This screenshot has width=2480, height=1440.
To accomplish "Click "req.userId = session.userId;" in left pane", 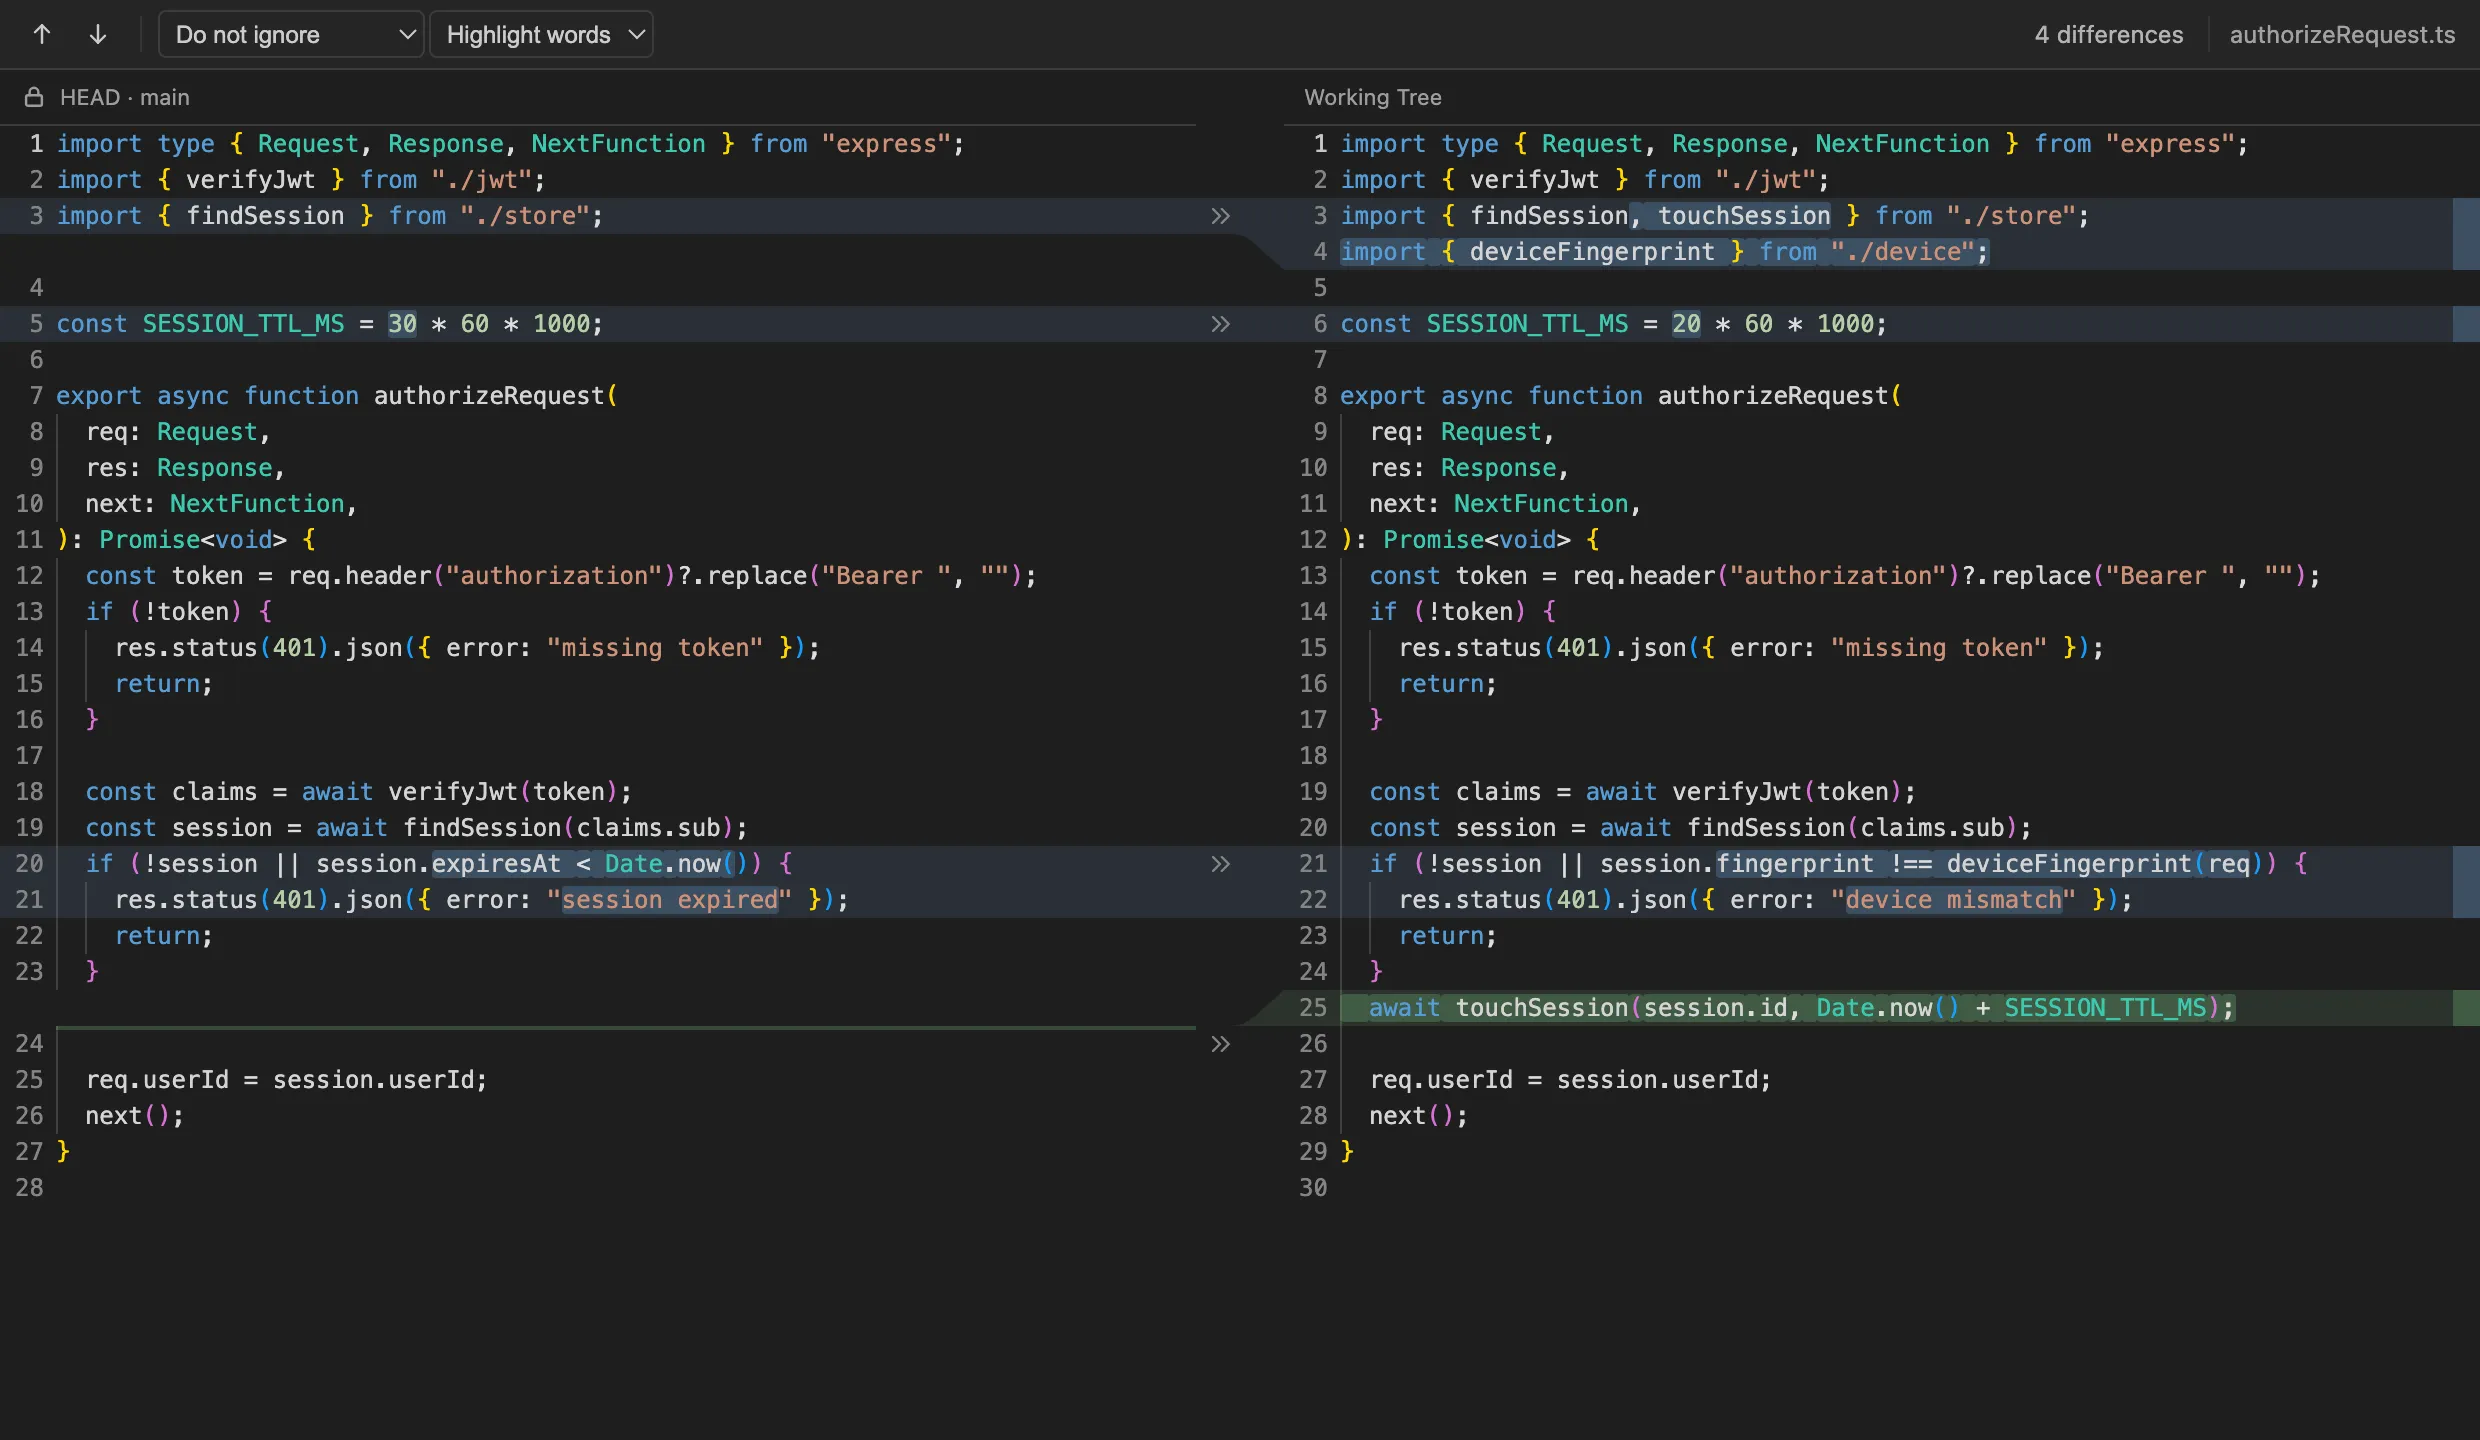I will pos(287,1080).
